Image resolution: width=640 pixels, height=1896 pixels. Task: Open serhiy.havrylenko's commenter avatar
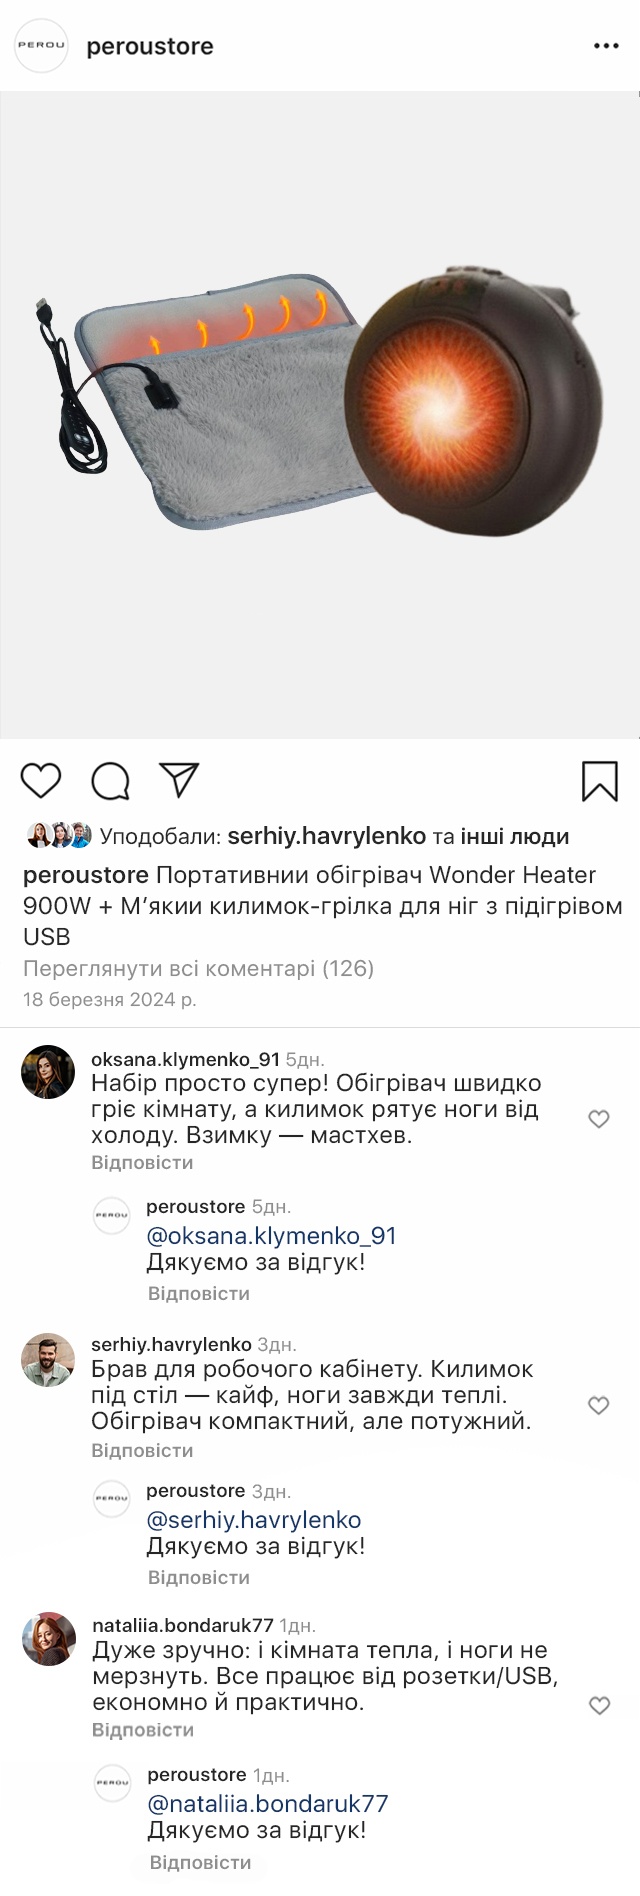[48, 1360]
